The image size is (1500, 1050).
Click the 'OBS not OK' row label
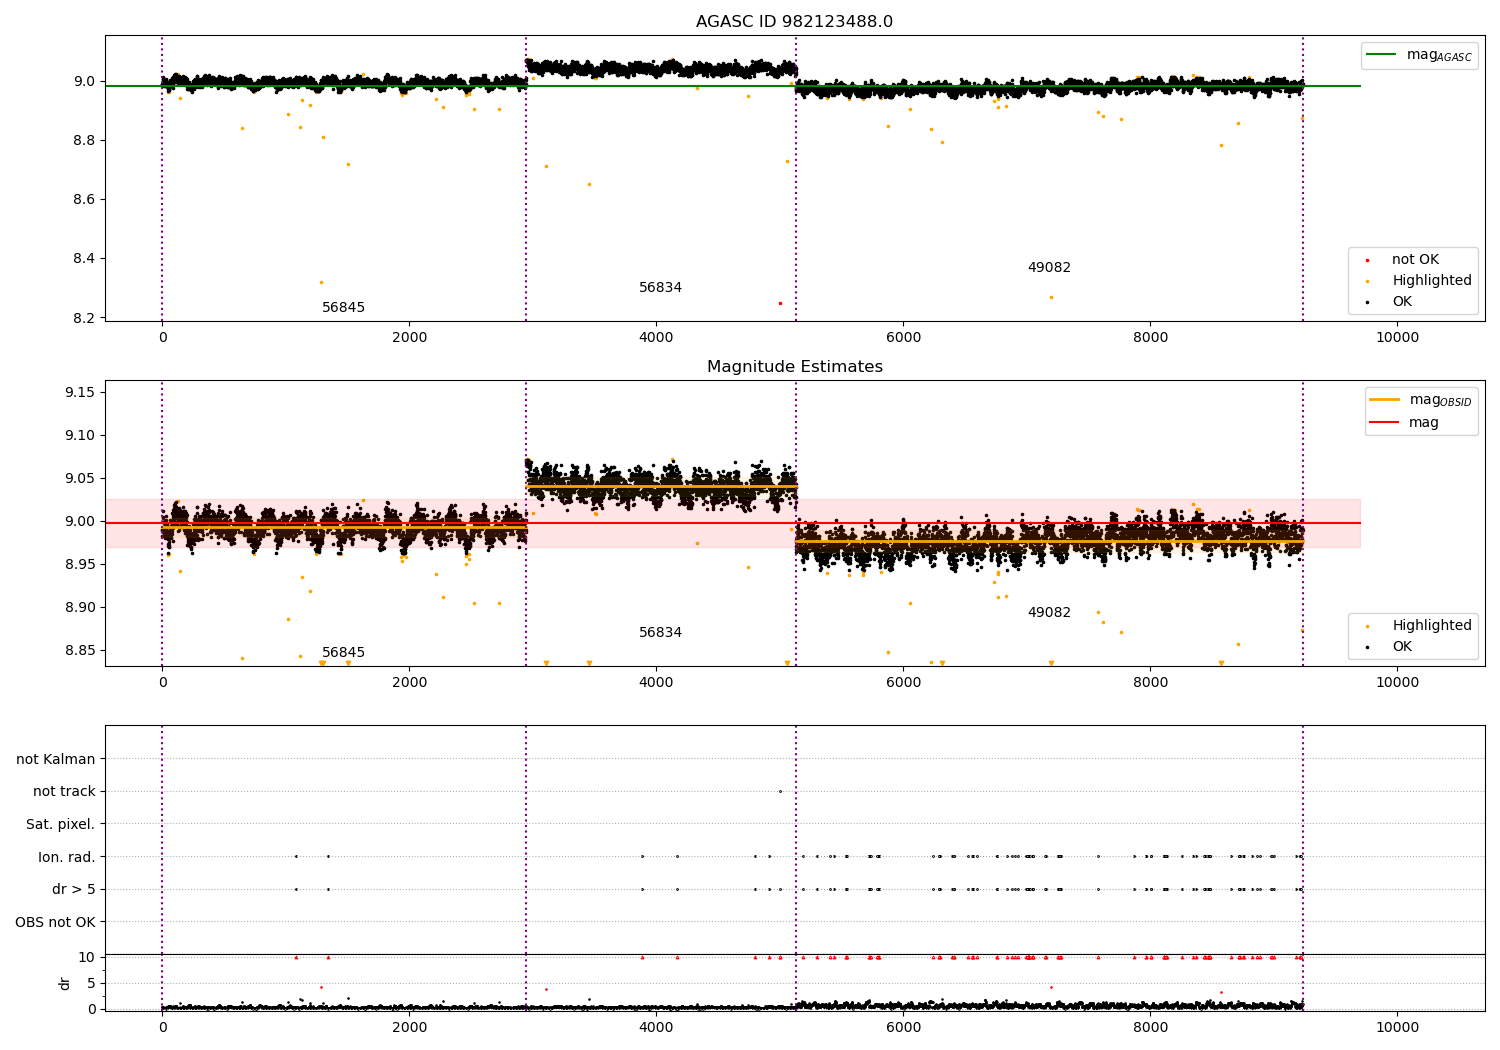(56, 922)
